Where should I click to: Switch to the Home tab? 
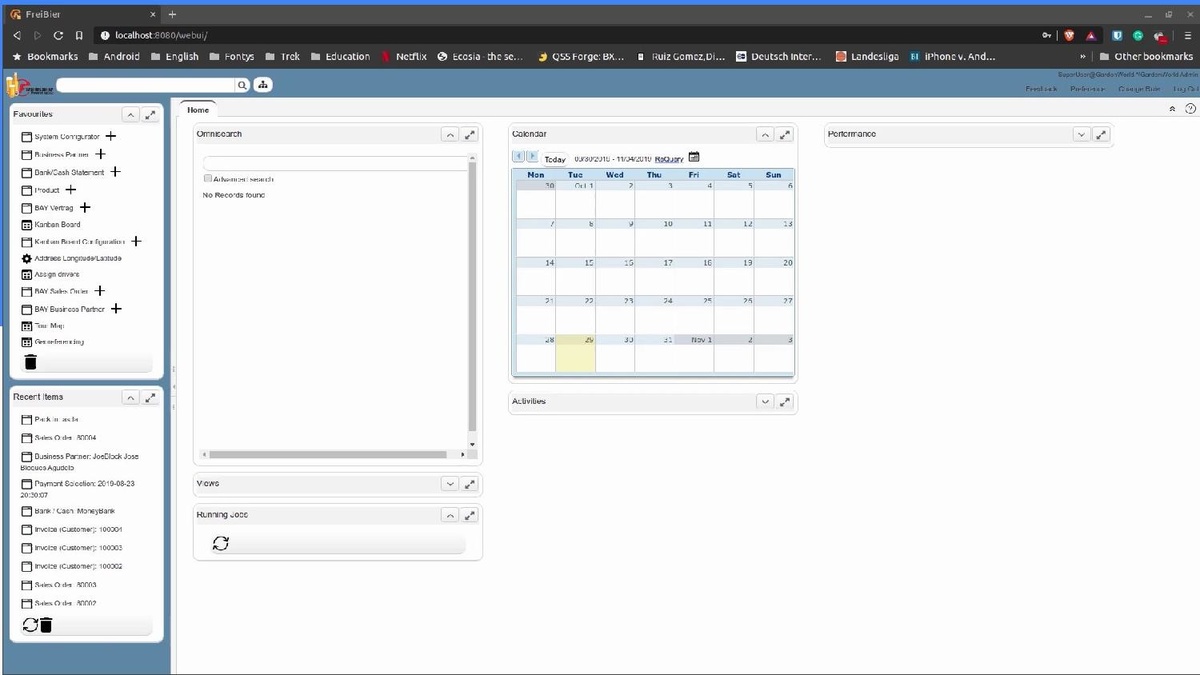198,110
